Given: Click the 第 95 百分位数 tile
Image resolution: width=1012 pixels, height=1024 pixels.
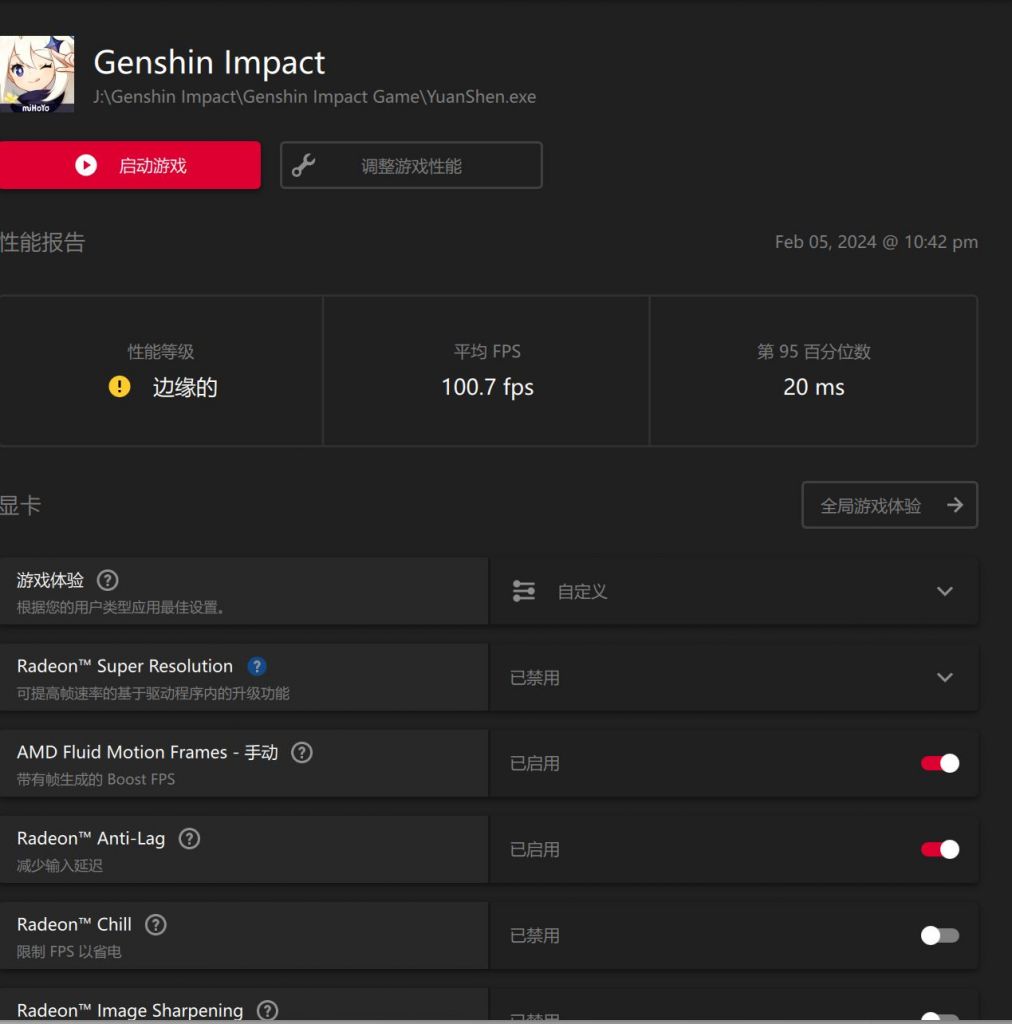Looking at the screenshot, I should point(813,370).
